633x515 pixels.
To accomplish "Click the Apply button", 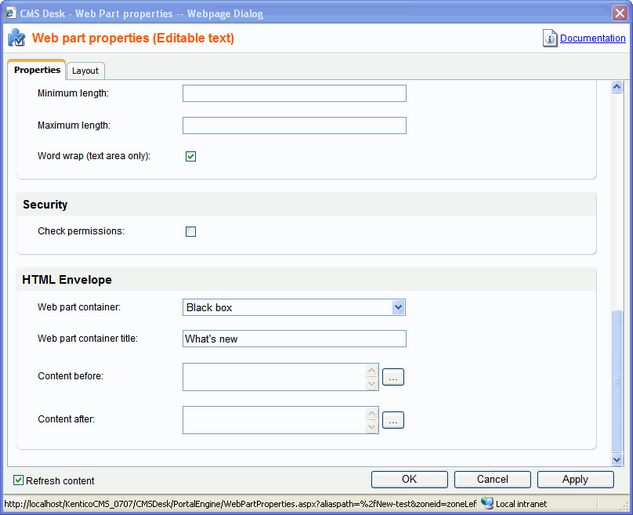I will click(x=575, y=479).
